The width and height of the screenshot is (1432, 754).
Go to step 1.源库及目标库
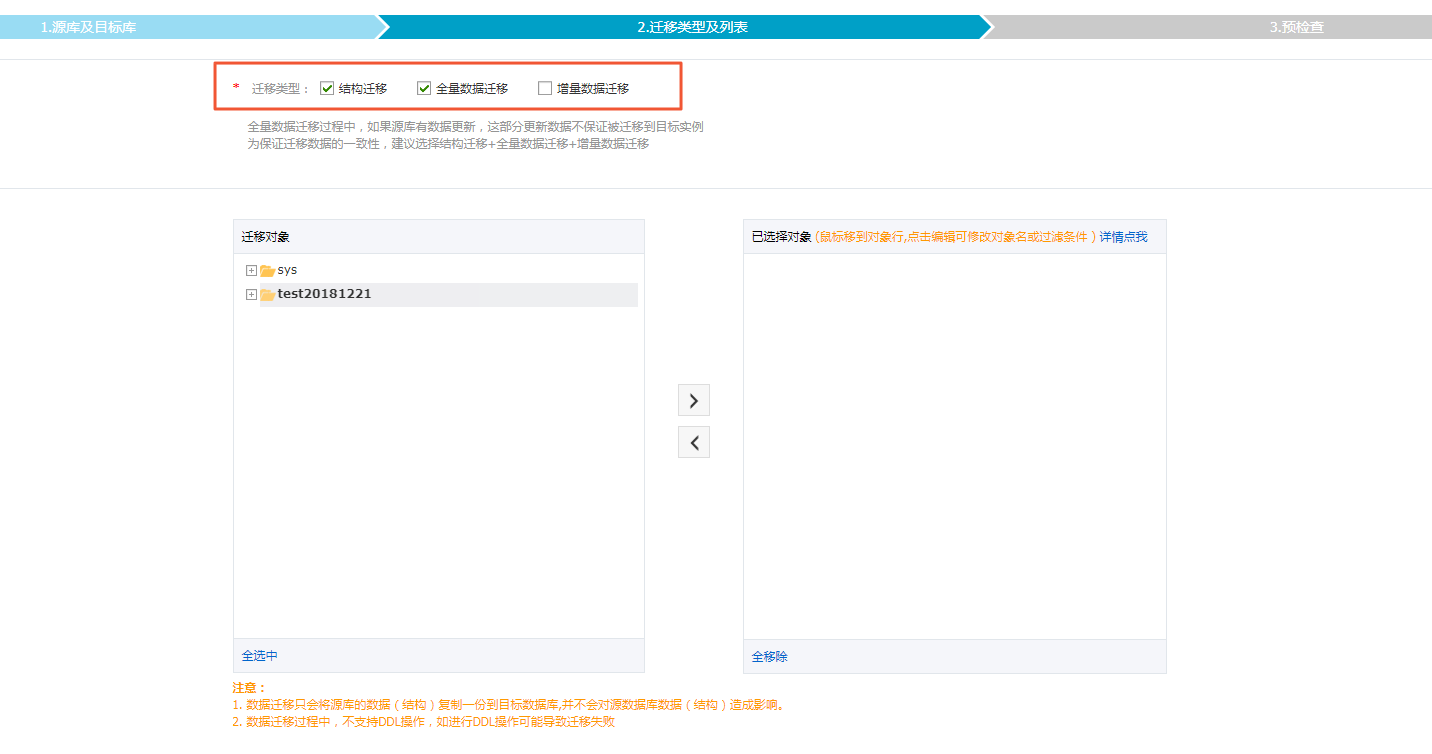point(88,27)
